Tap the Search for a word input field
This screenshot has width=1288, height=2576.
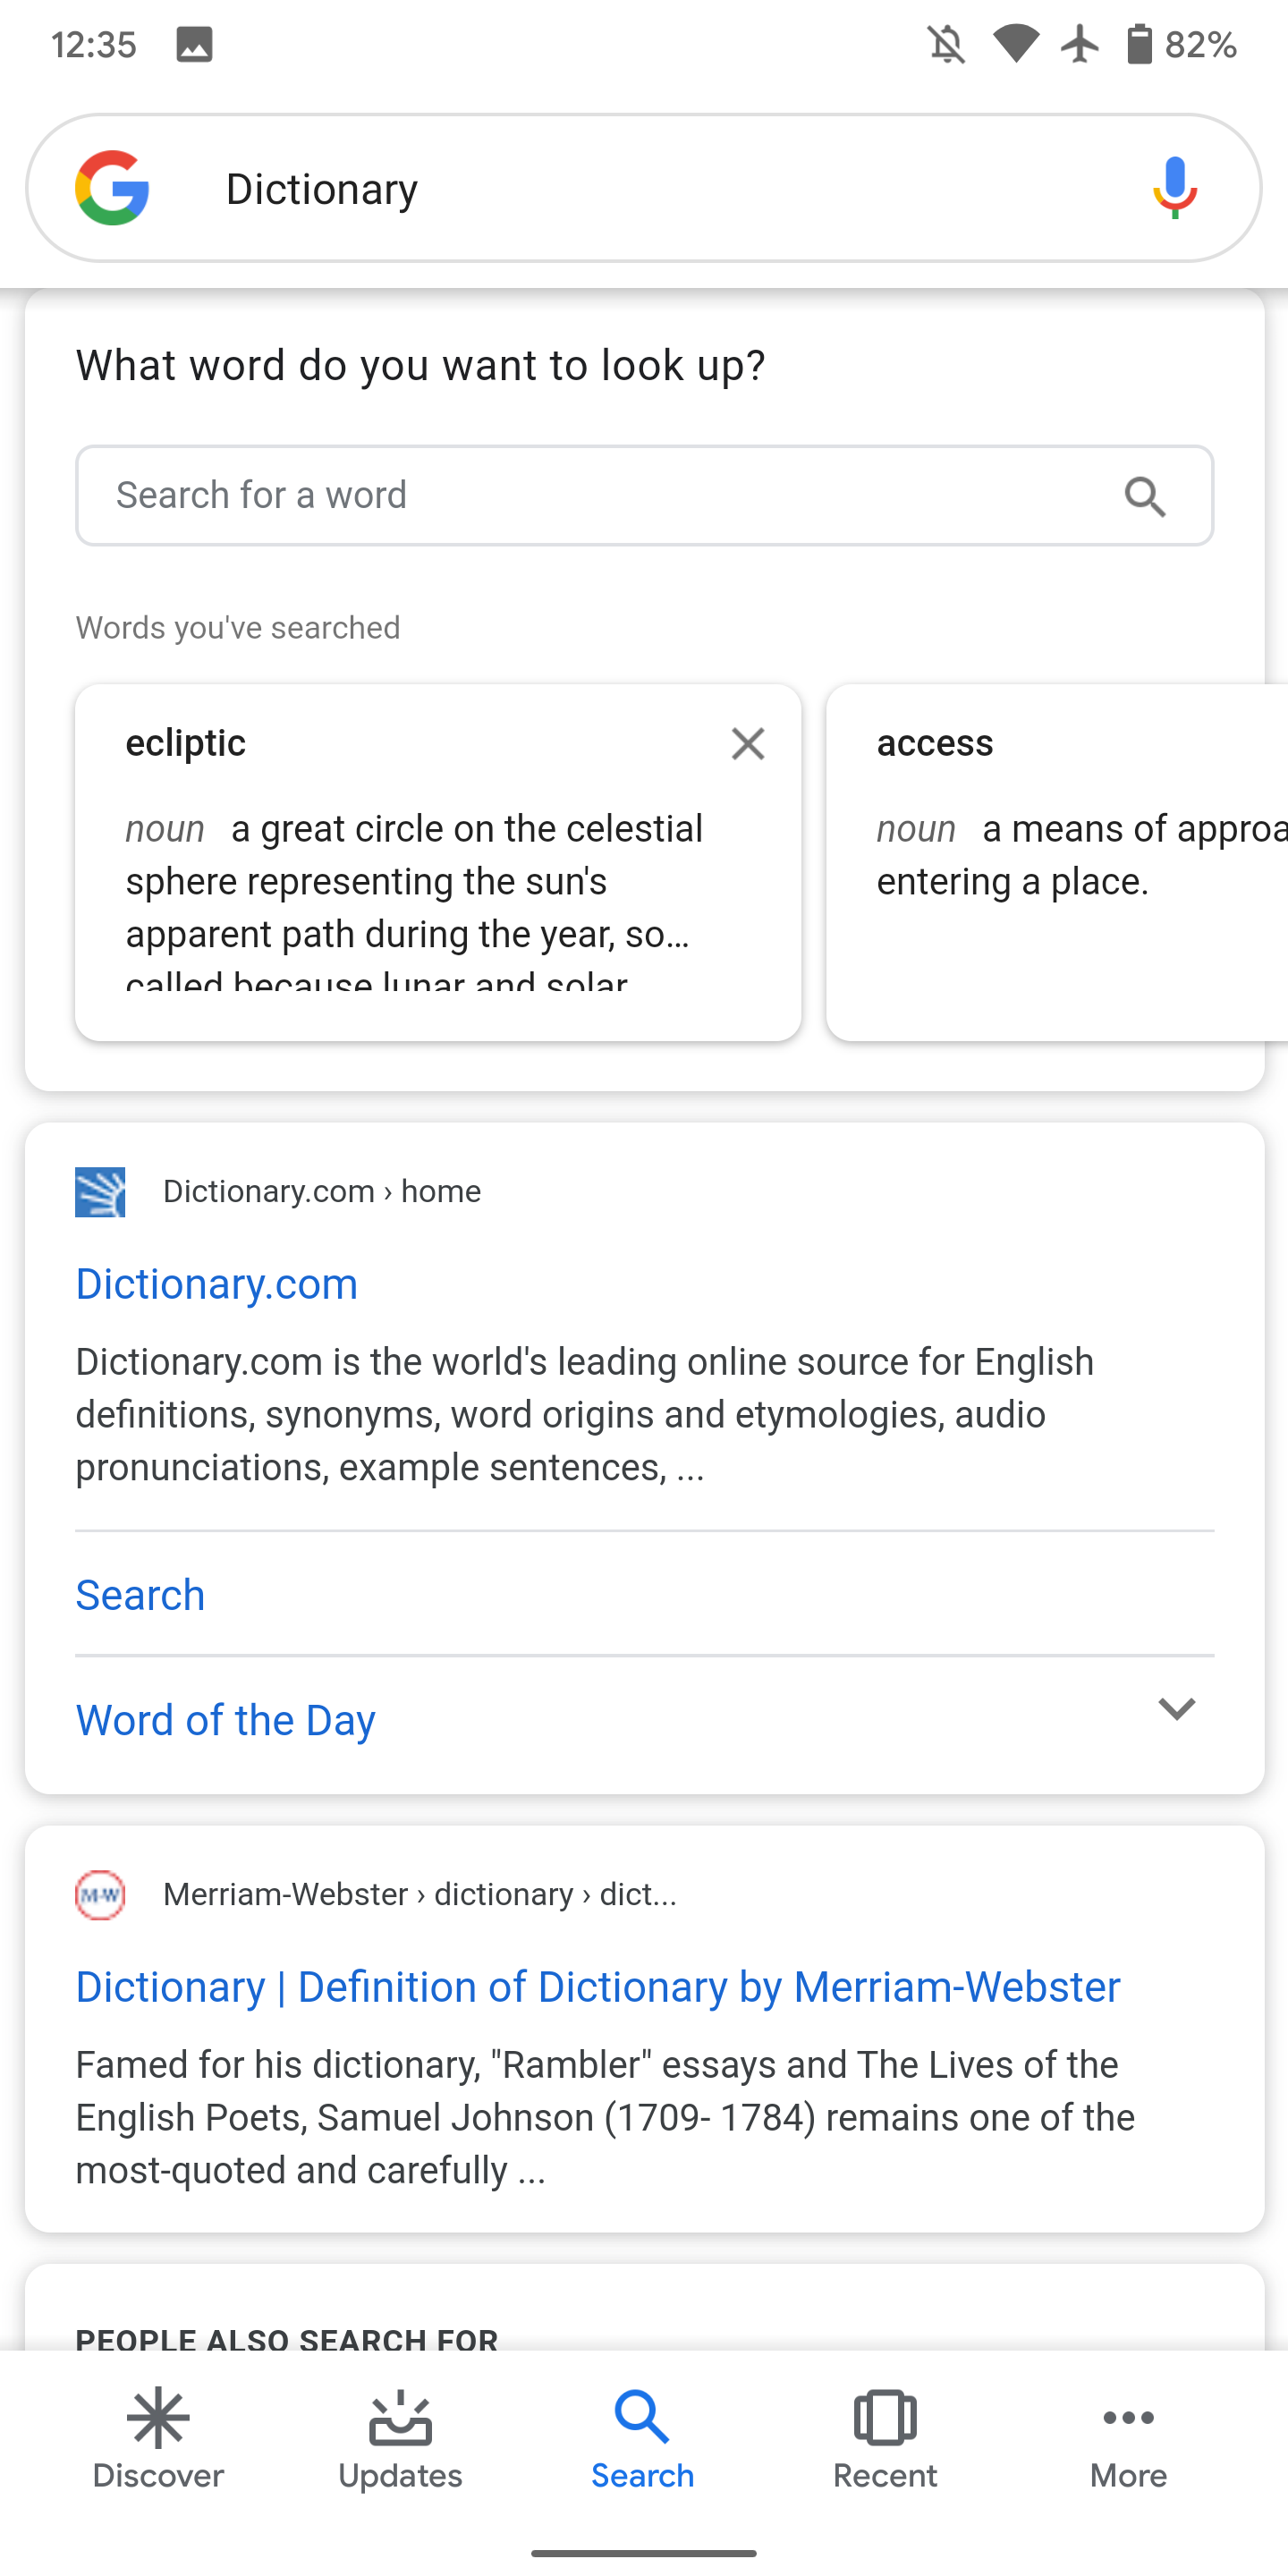(500, 495)
